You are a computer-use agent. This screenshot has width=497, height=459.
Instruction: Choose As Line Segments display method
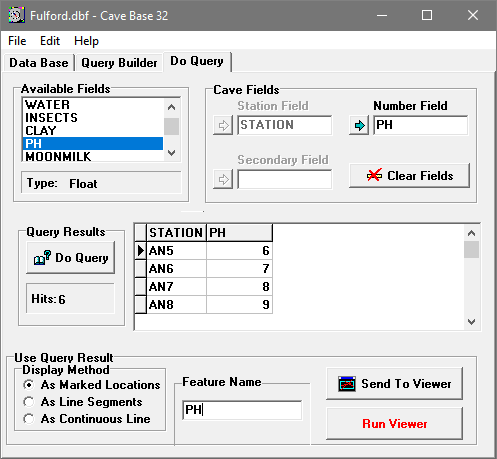point(83,402)
